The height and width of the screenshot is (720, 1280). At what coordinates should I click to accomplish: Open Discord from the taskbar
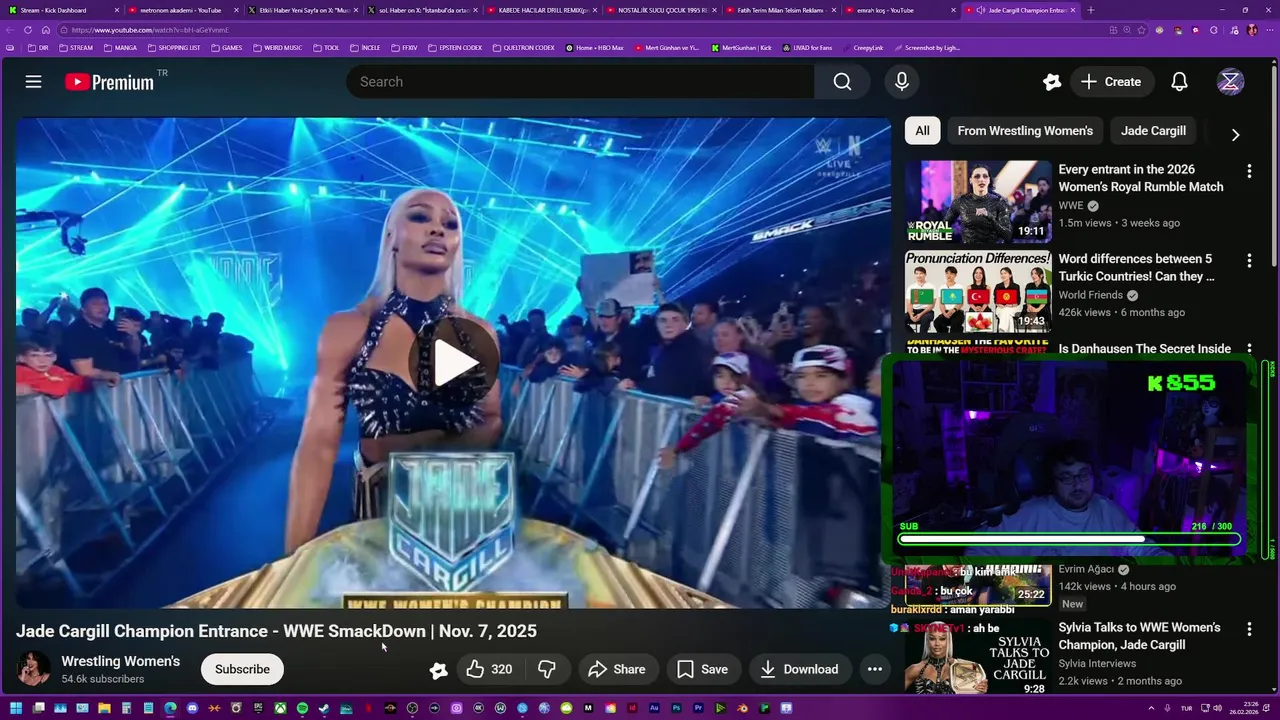pyautogui.click(x=192, y=709)
